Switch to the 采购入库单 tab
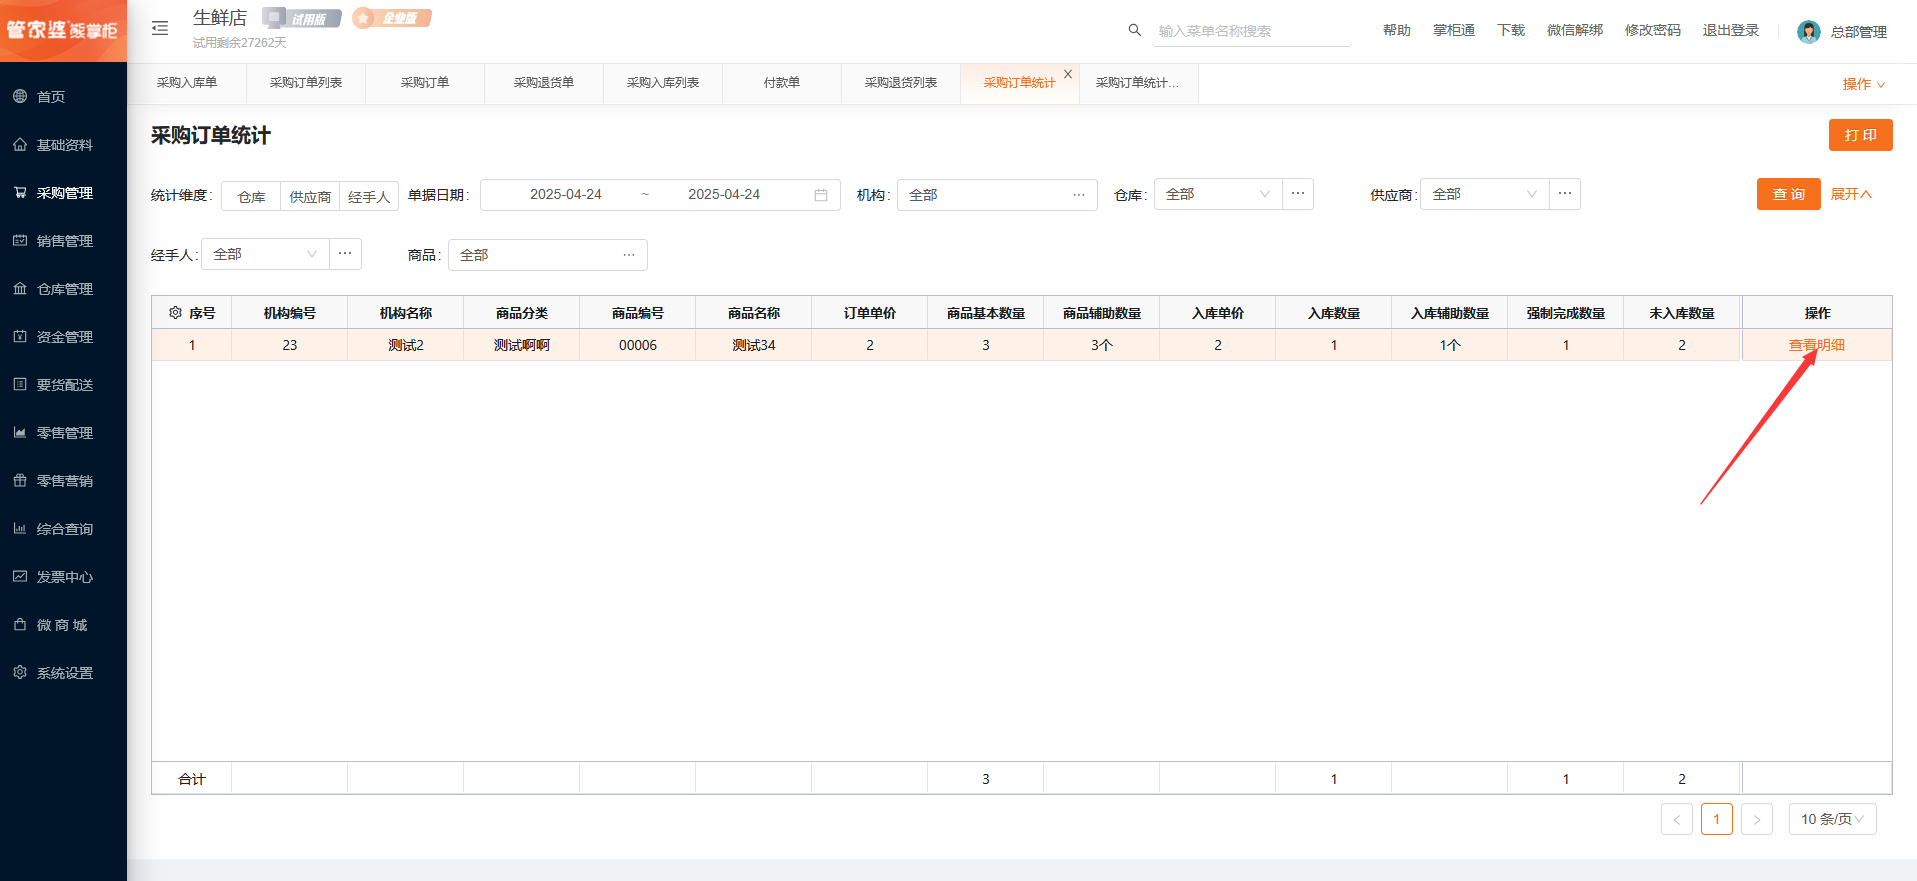This screenshot has width=1917, height=881. pyautogui.click(x=187, y=83)
